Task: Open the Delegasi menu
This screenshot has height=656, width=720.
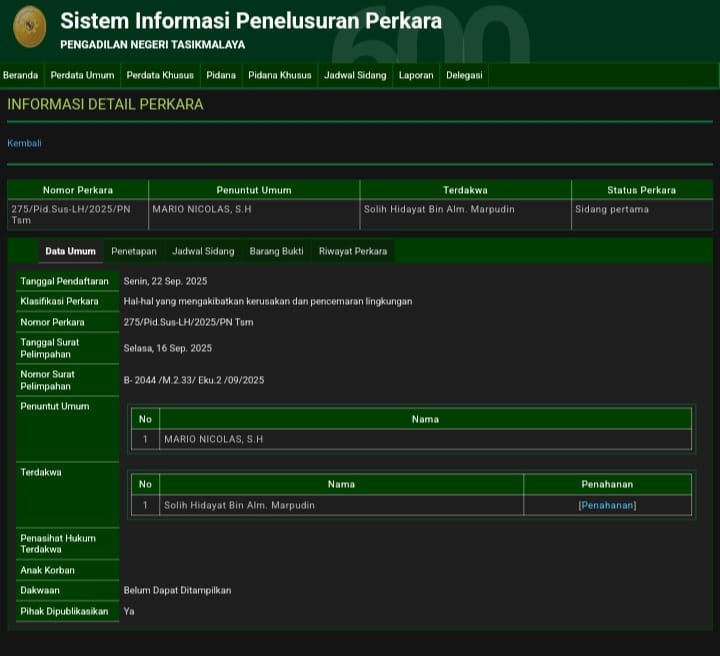Action: pyautogui.click(x=464, y=75)
